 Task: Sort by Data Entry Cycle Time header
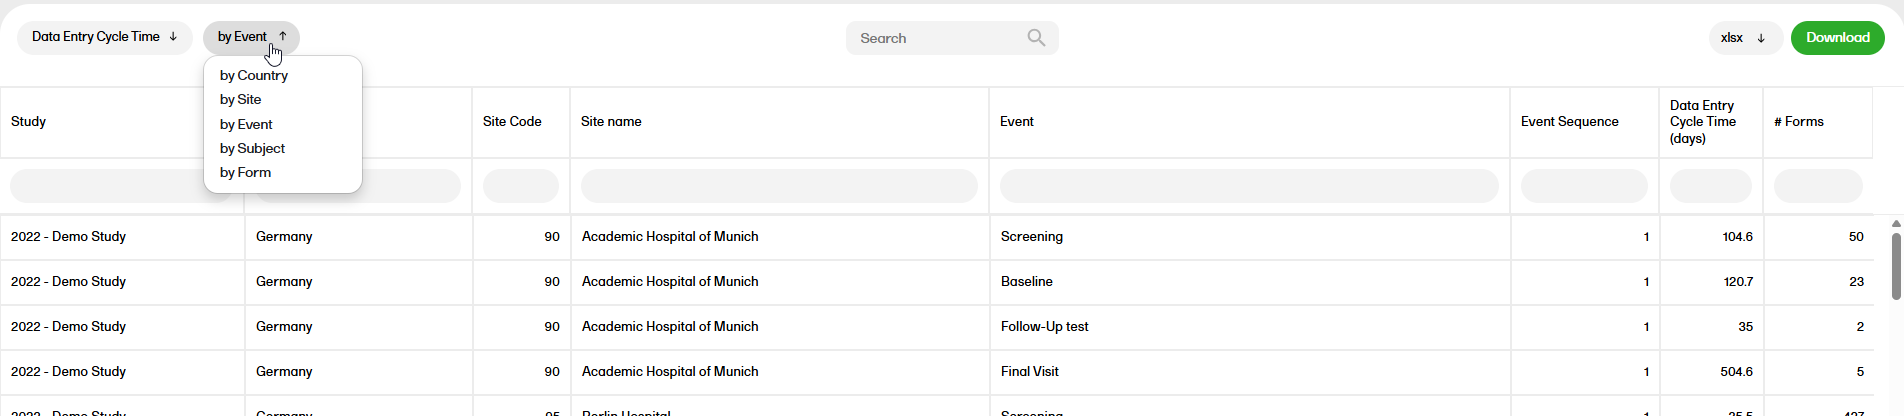point(1703,122)
